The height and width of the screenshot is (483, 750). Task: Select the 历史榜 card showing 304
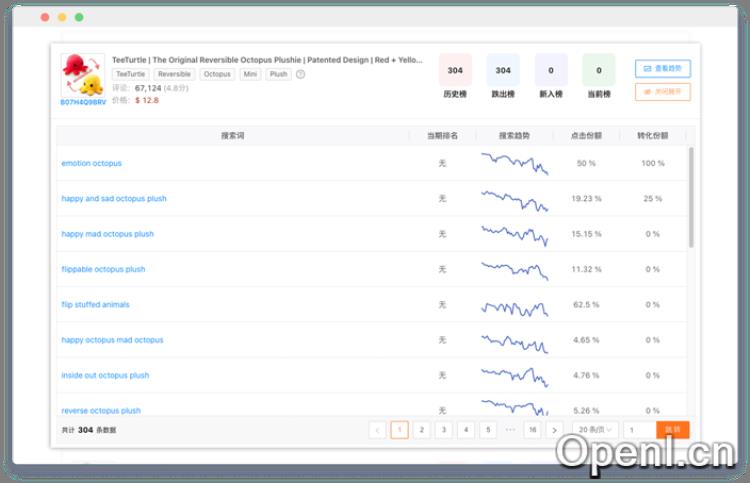[455, 76]
